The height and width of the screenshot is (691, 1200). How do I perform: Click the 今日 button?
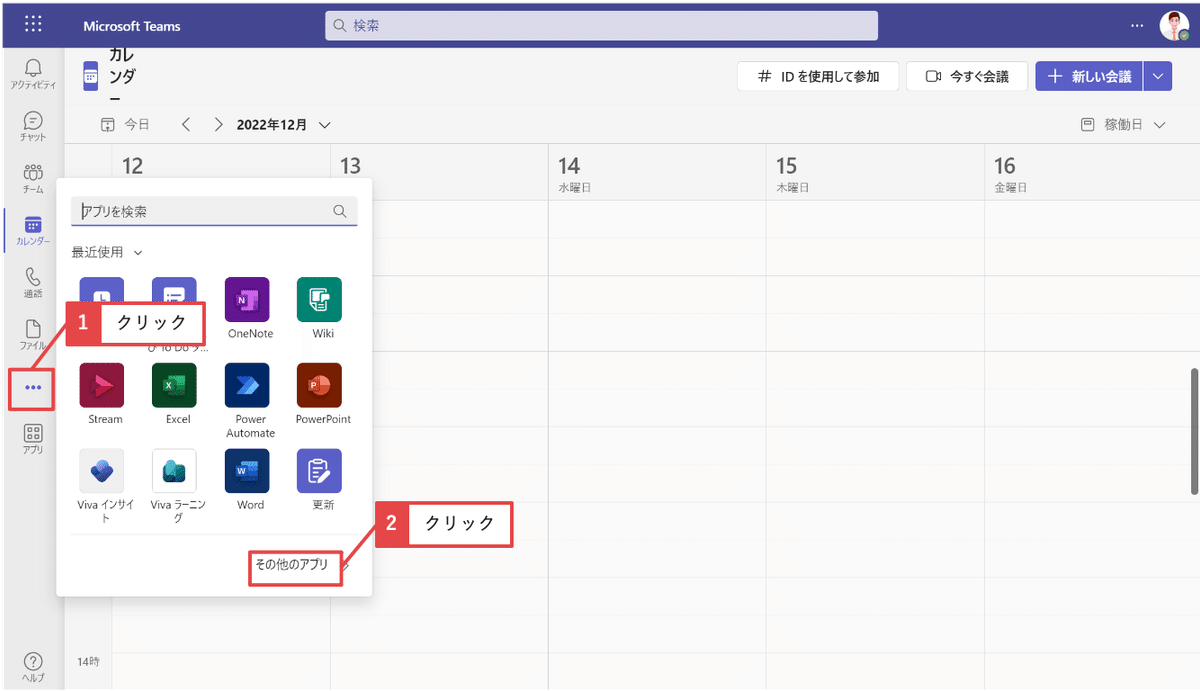point(126,125)
